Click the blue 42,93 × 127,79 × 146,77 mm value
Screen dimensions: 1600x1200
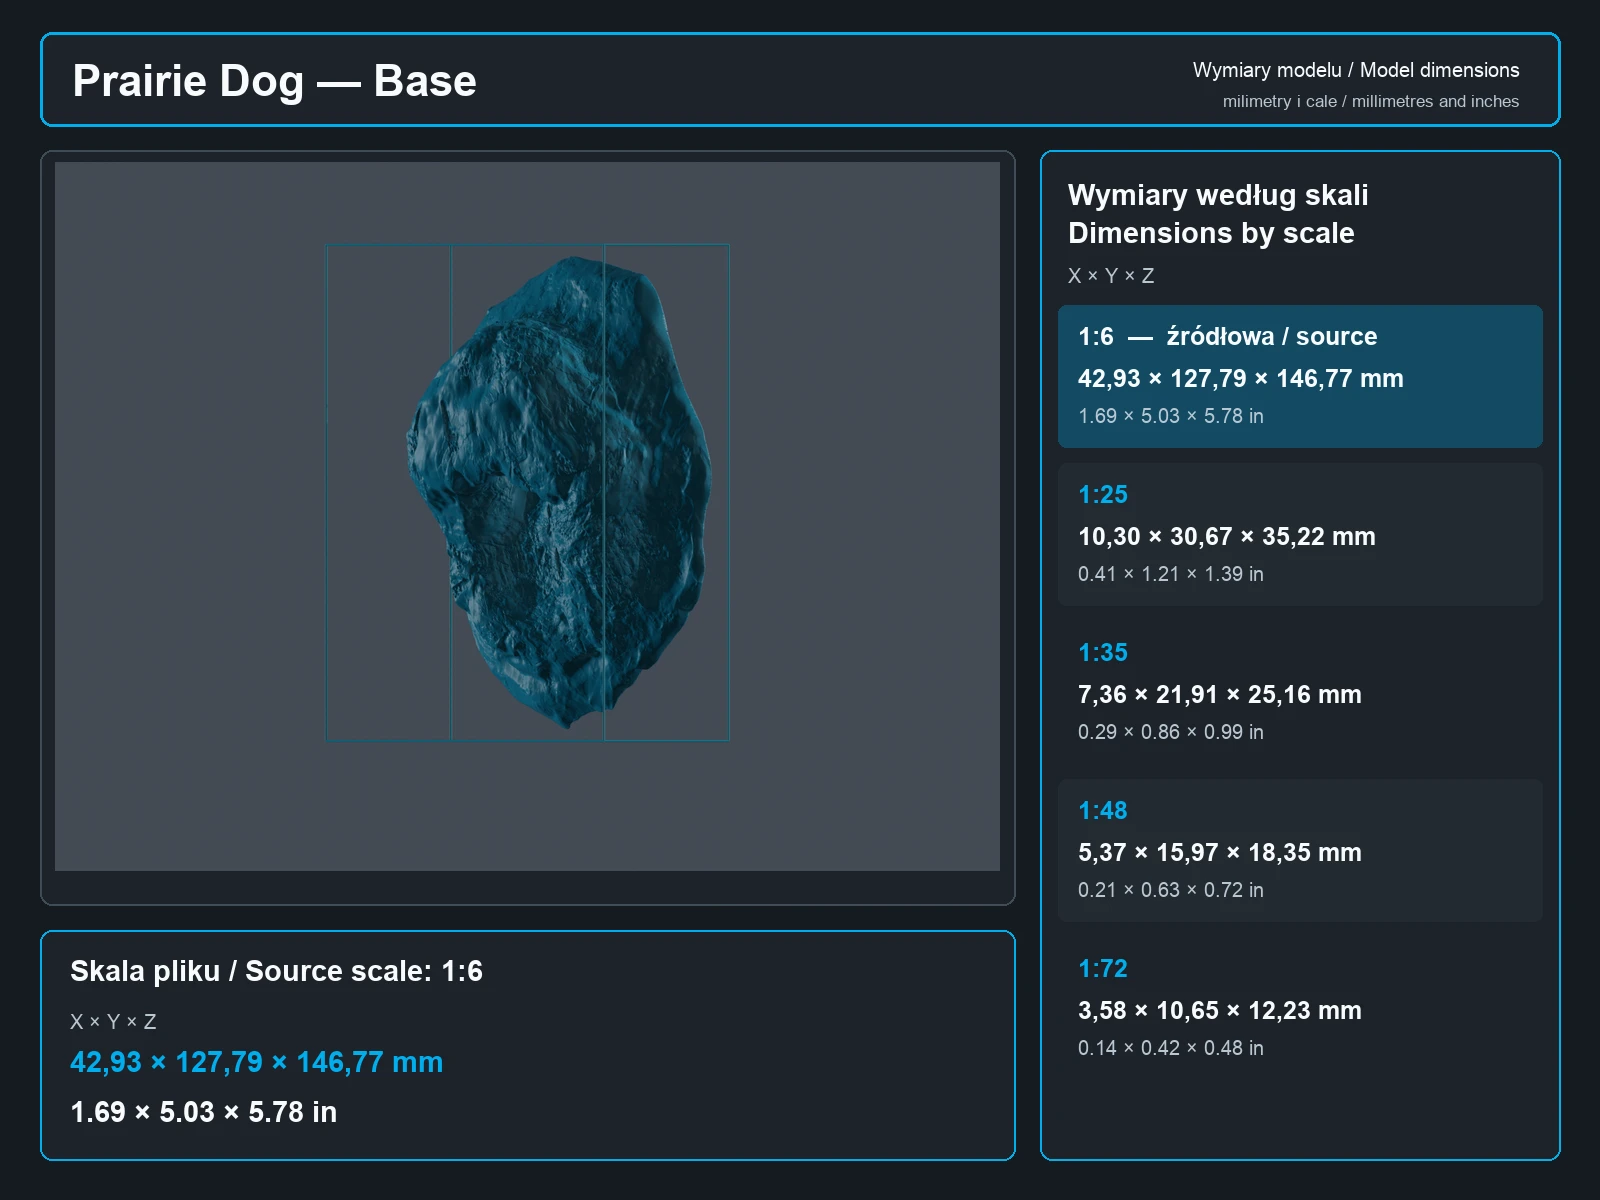(x=256, y=1062)
